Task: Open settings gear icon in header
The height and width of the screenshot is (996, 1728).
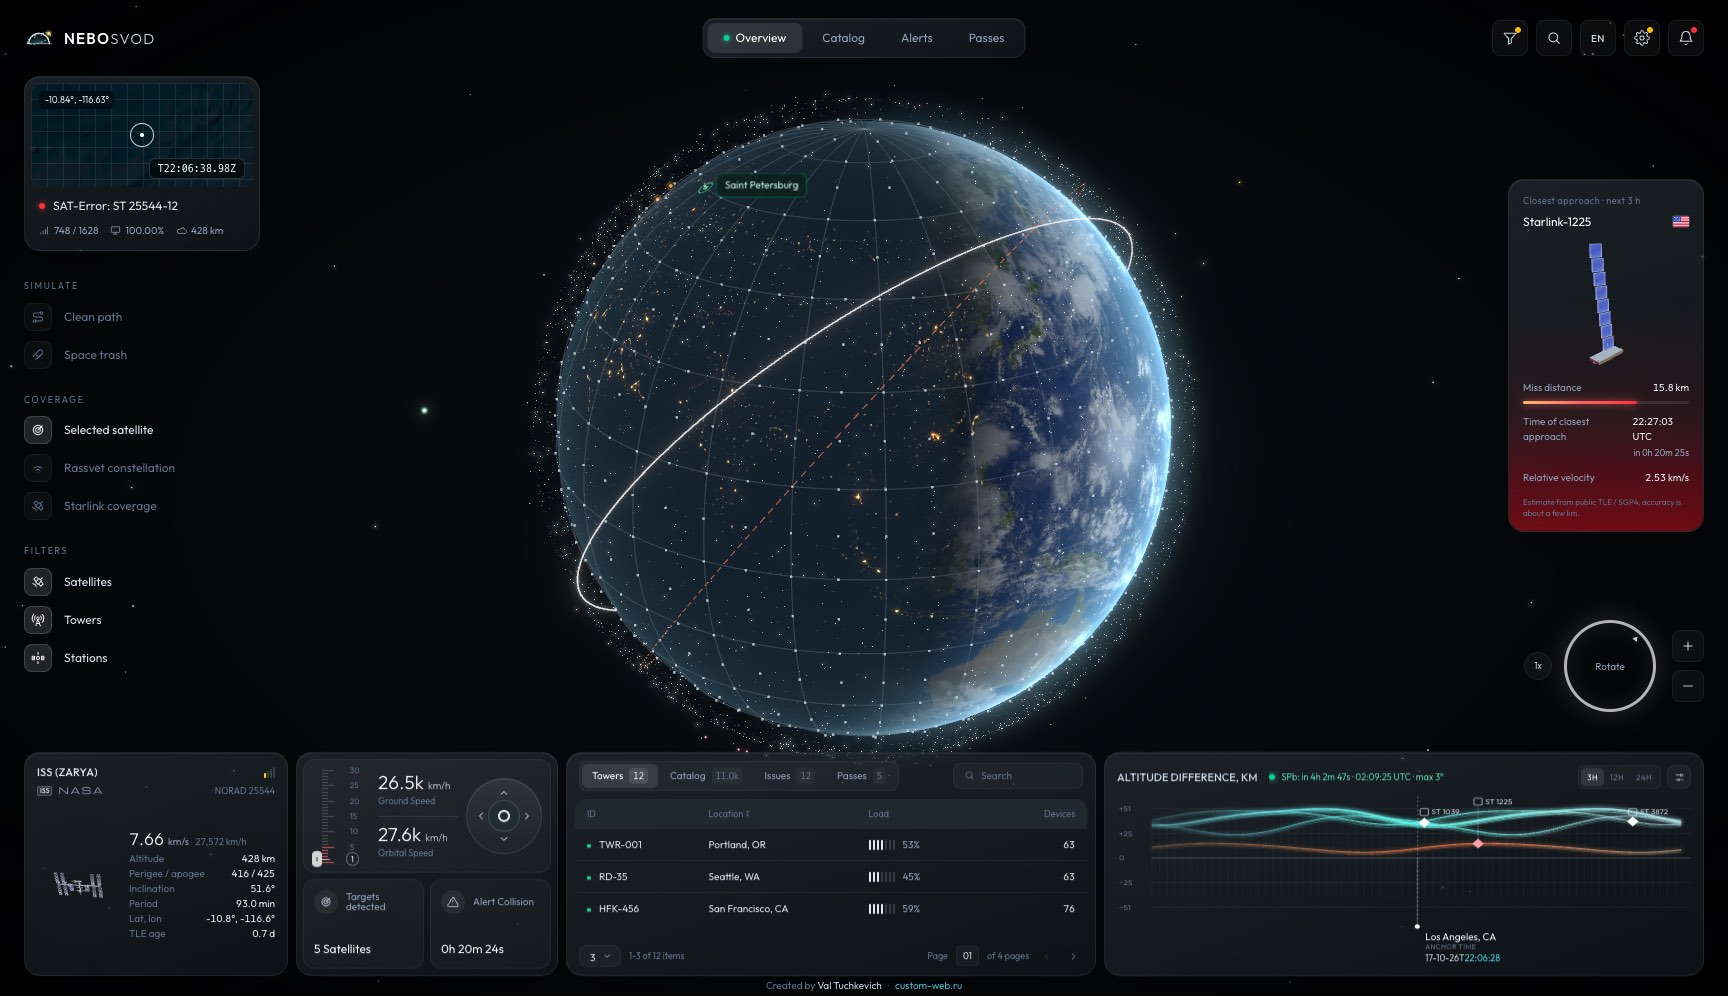Action: [x=1641, y=38]
